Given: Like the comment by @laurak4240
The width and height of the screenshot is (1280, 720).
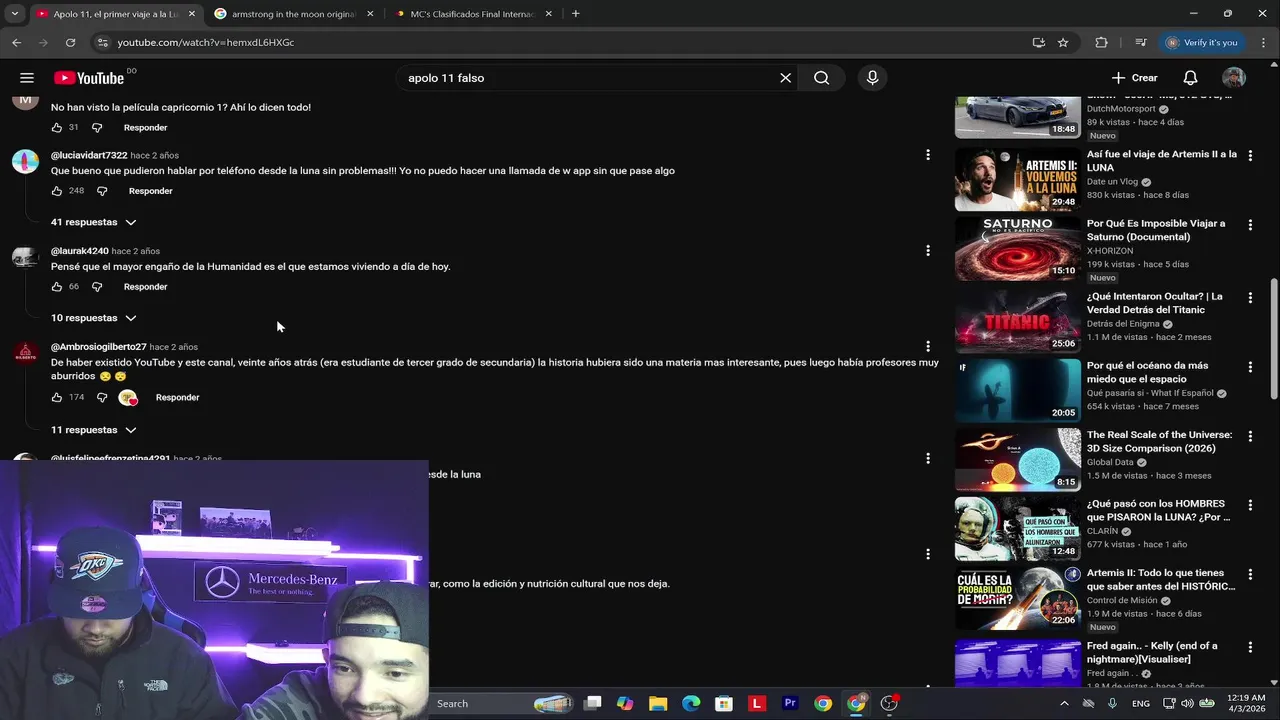Looking at the screenshot, I should (57, 287).
